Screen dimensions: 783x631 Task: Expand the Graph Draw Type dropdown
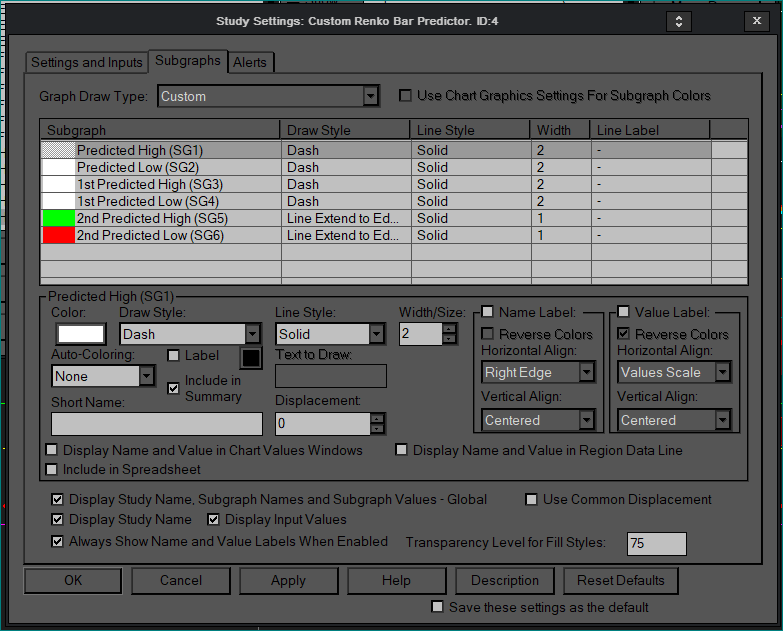[x=370, y=96]
